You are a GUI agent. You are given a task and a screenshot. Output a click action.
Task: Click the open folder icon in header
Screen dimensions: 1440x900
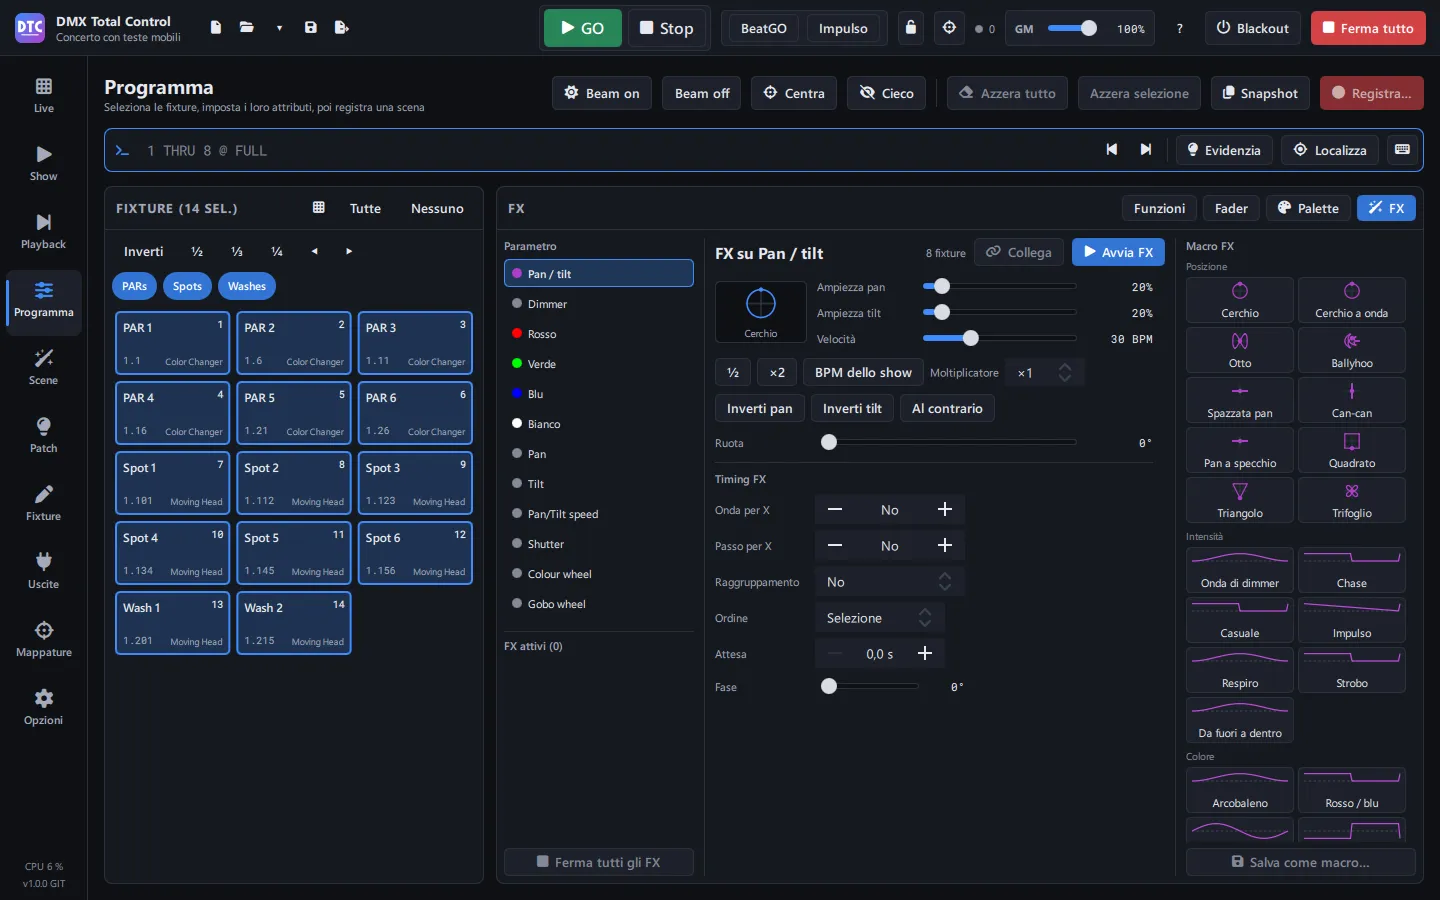247,28
